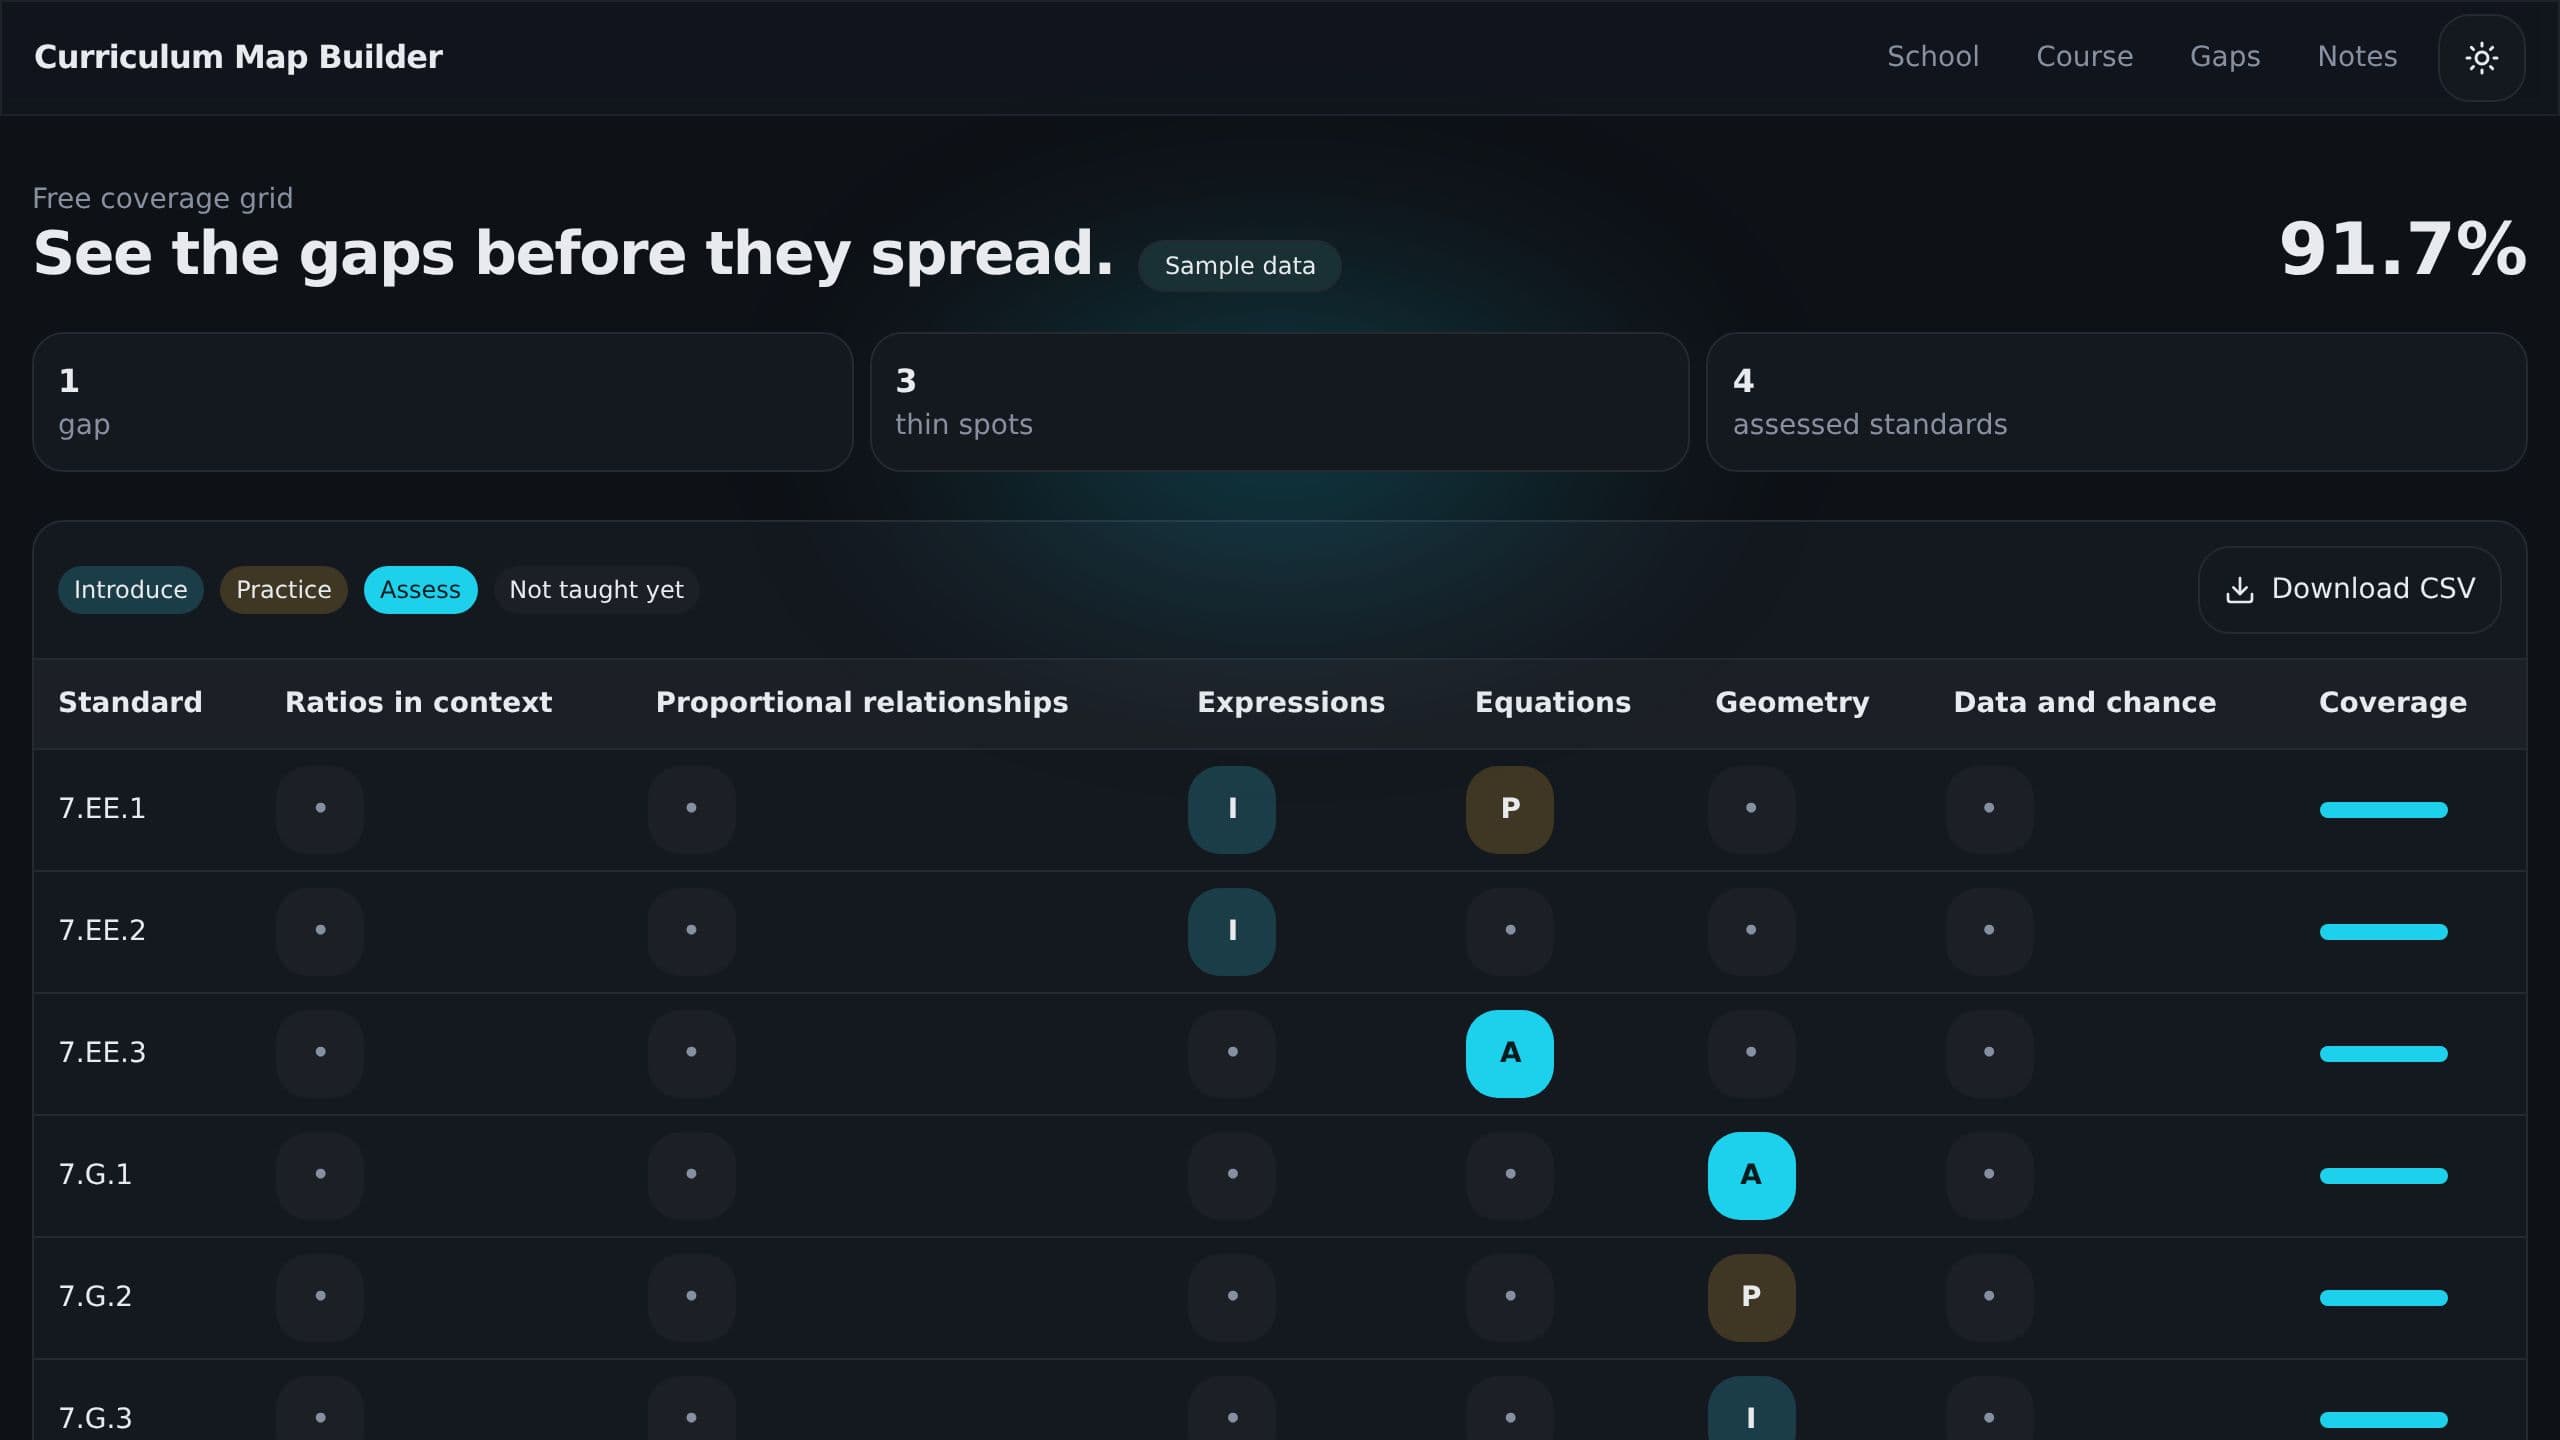Click the thin spots summary card
Viewport: 2560px width, 1440px height.
click(x=1279, y=402)
